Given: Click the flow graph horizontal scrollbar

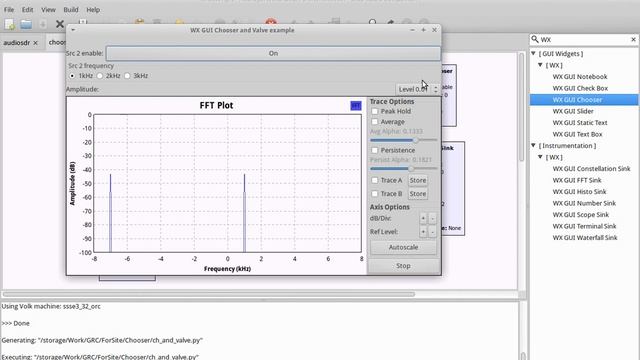Looking at the screenshot, I should tap(209, 294).
